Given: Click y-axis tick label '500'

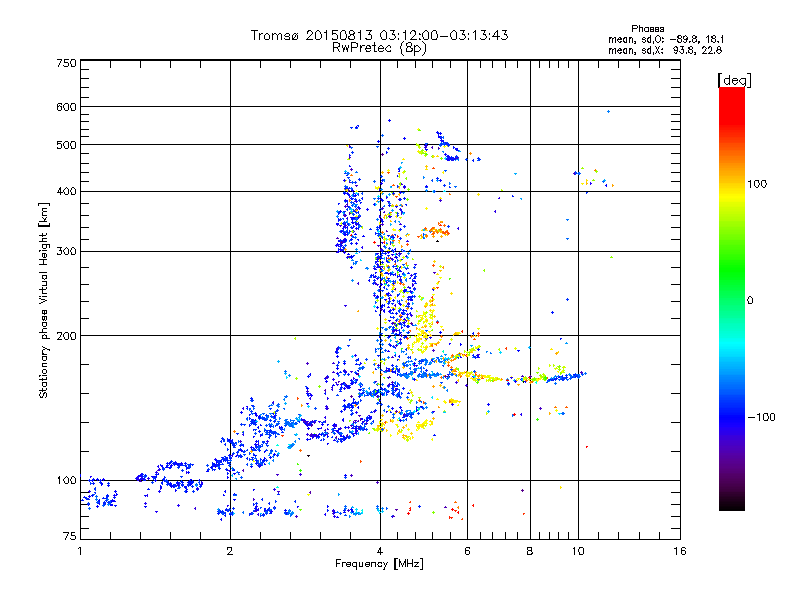Looking at the screenshot, I should (67, 145).
